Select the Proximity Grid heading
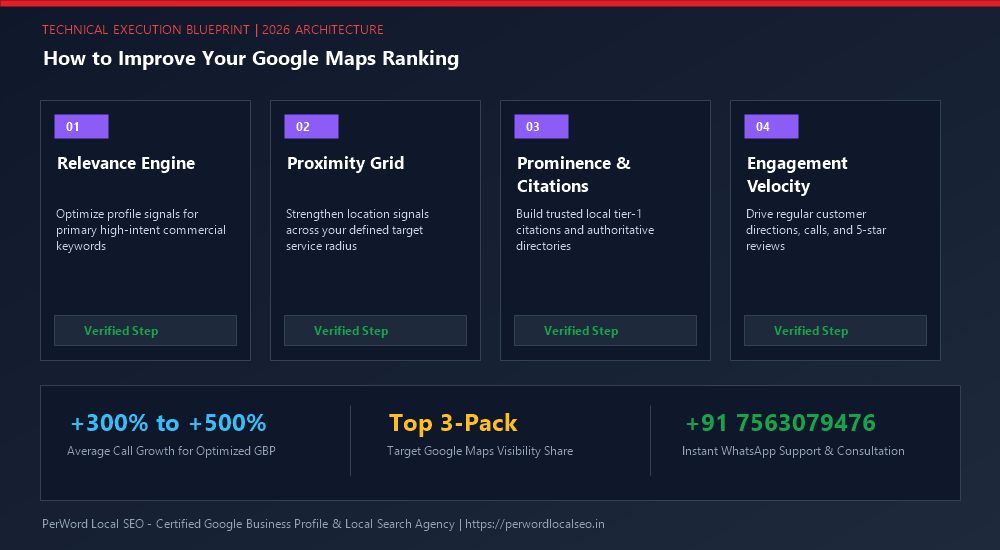The height and width of the screenshot is (550, 1000). click(x=346, y=163)
